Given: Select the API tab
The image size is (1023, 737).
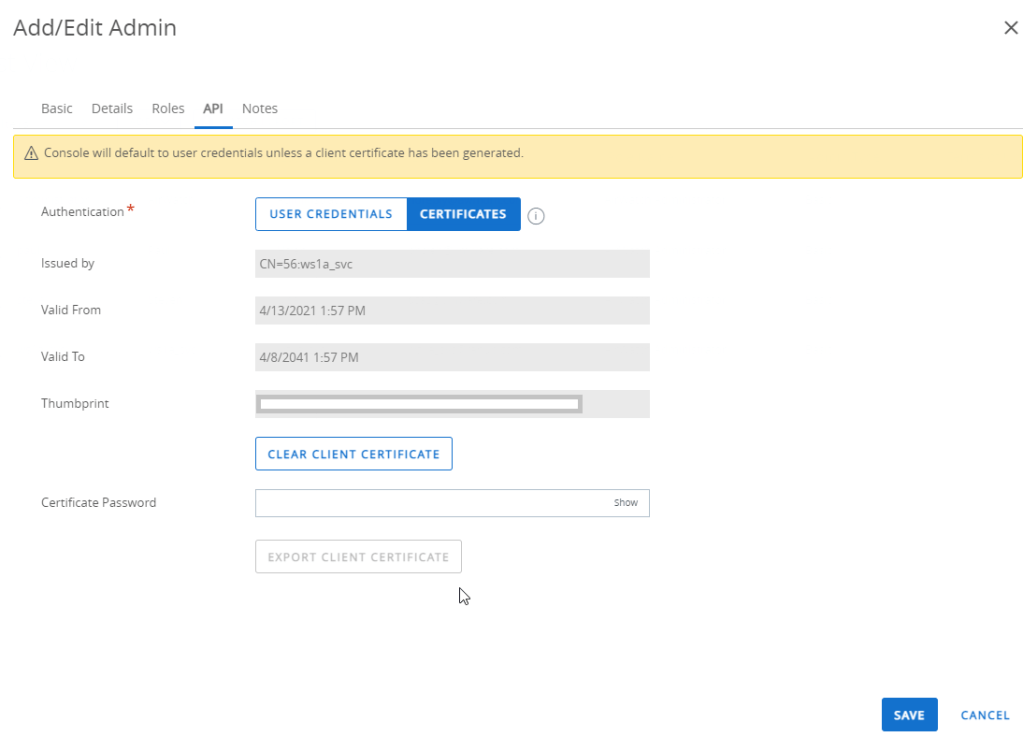Looking at the screenshot, I should point(213,108).
